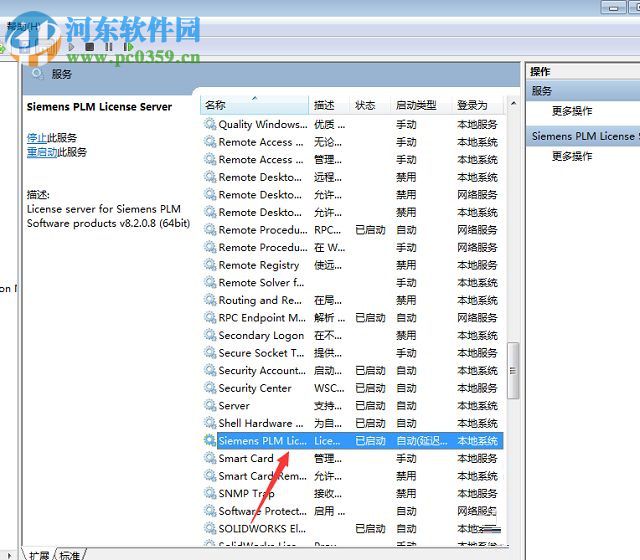Screen dimensions: 640x560
Task: Click 禁用 startup type in SNMP Trap row
Action: click(x=406, y=493)
